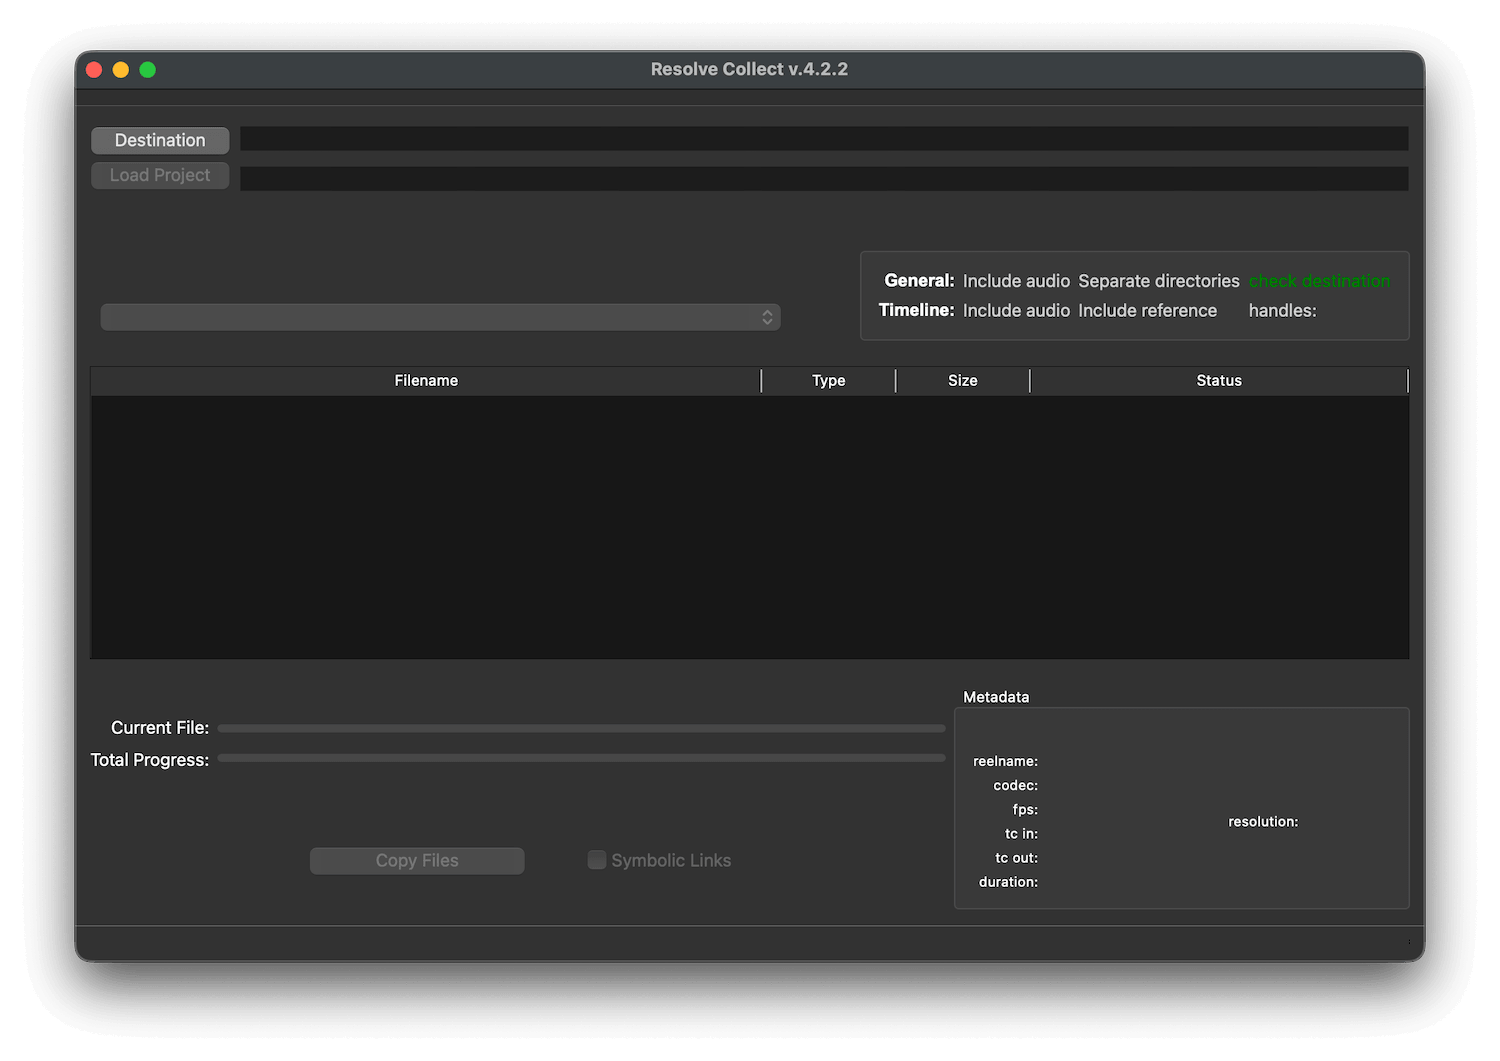Image resolution: width=1500 pixels, height=1061 pixels.
Task: Click the green check destination text
Action: click(x=1319, y=281)
